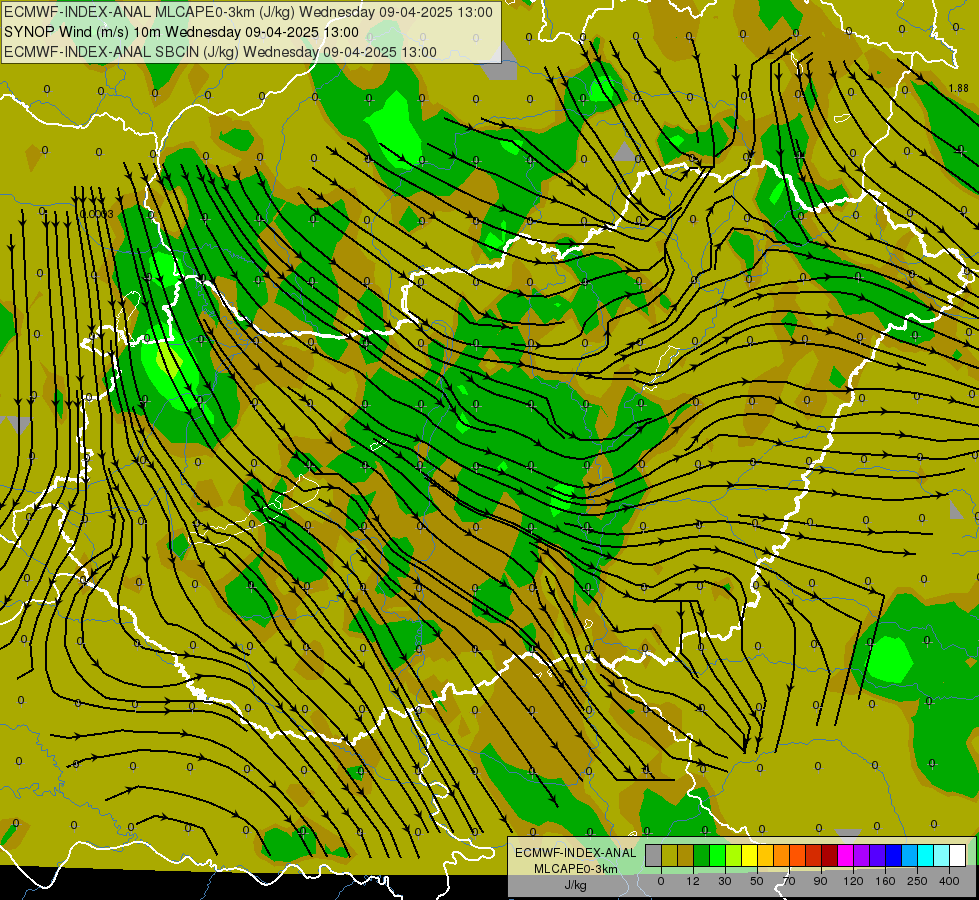The image size is (979, 900).
Task: Select the red legend swatch
Action: pyautogui.click(x=814, y=855)
